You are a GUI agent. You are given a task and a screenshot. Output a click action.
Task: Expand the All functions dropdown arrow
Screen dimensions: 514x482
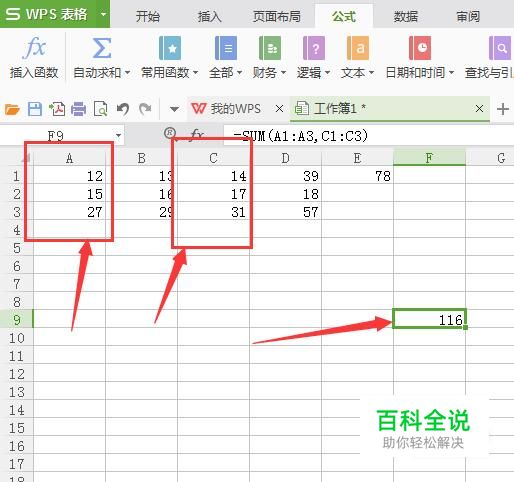tap(239, 72)
